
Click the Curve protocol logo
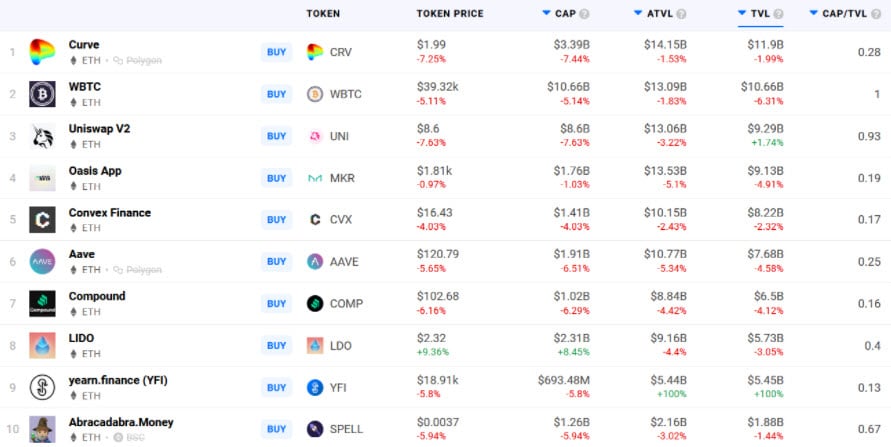pyautogui.click(x=42, y=52)
